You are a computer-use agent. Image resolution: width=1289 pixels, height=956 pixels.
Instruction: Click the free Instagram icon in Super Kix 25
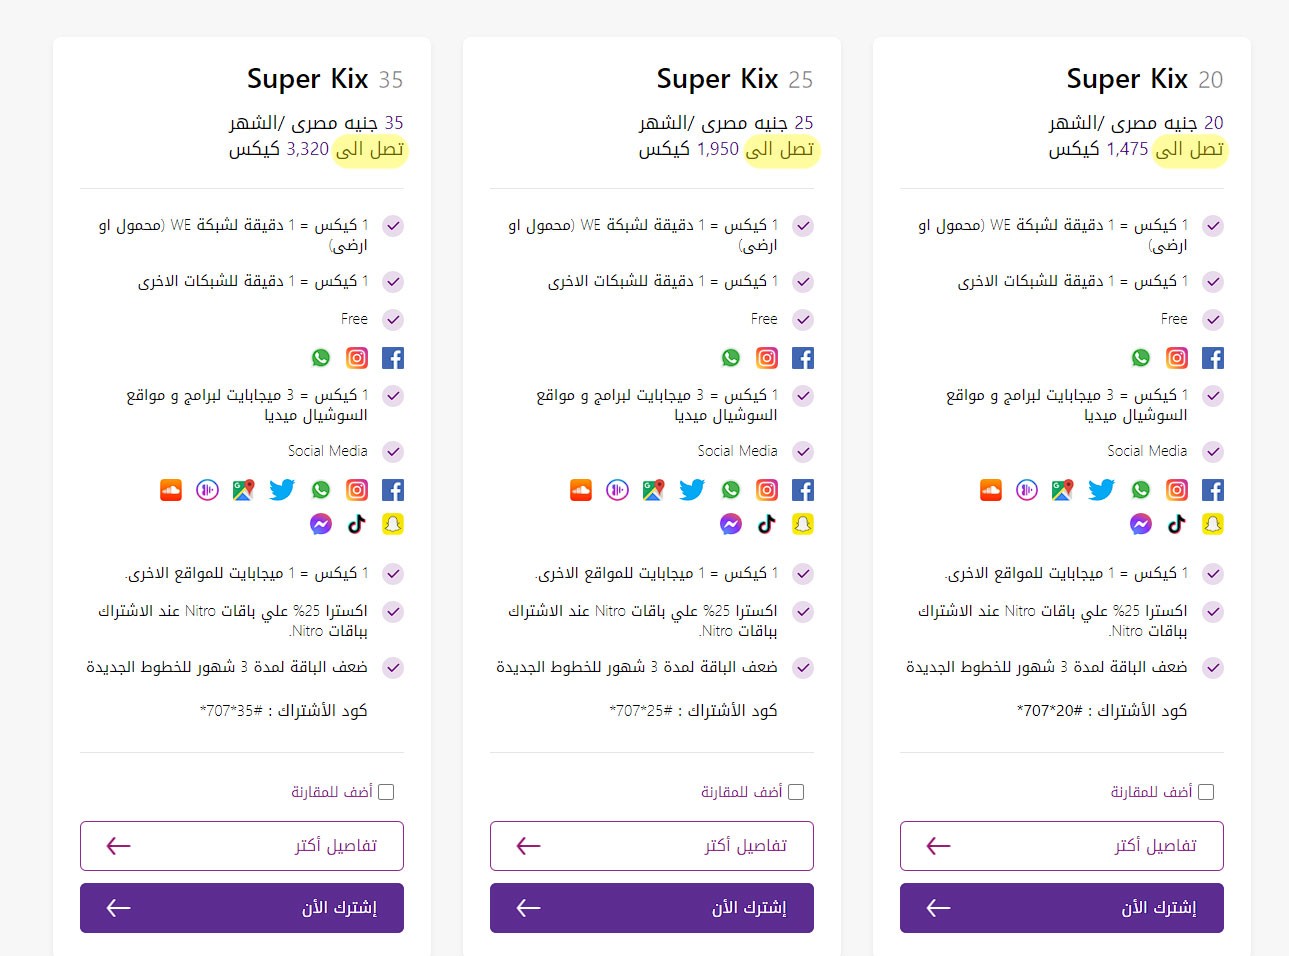tap(767, 358)
